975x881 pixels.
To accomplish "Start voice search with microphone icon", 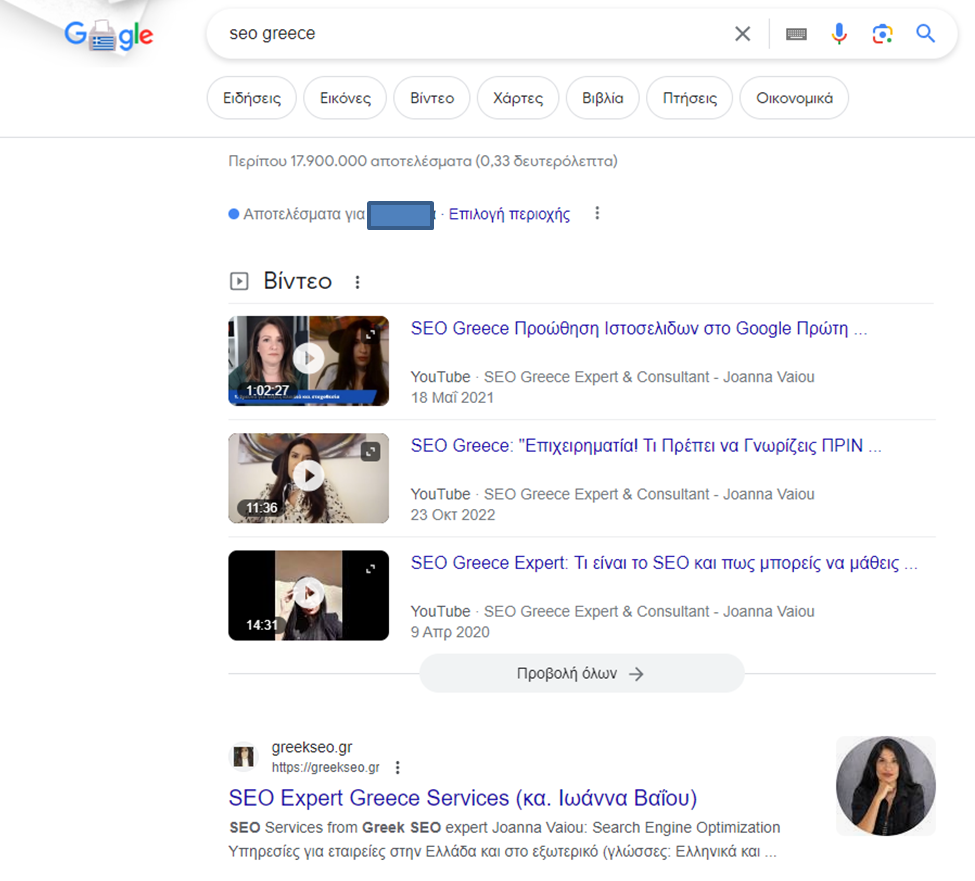I will (x=839, y=34).
